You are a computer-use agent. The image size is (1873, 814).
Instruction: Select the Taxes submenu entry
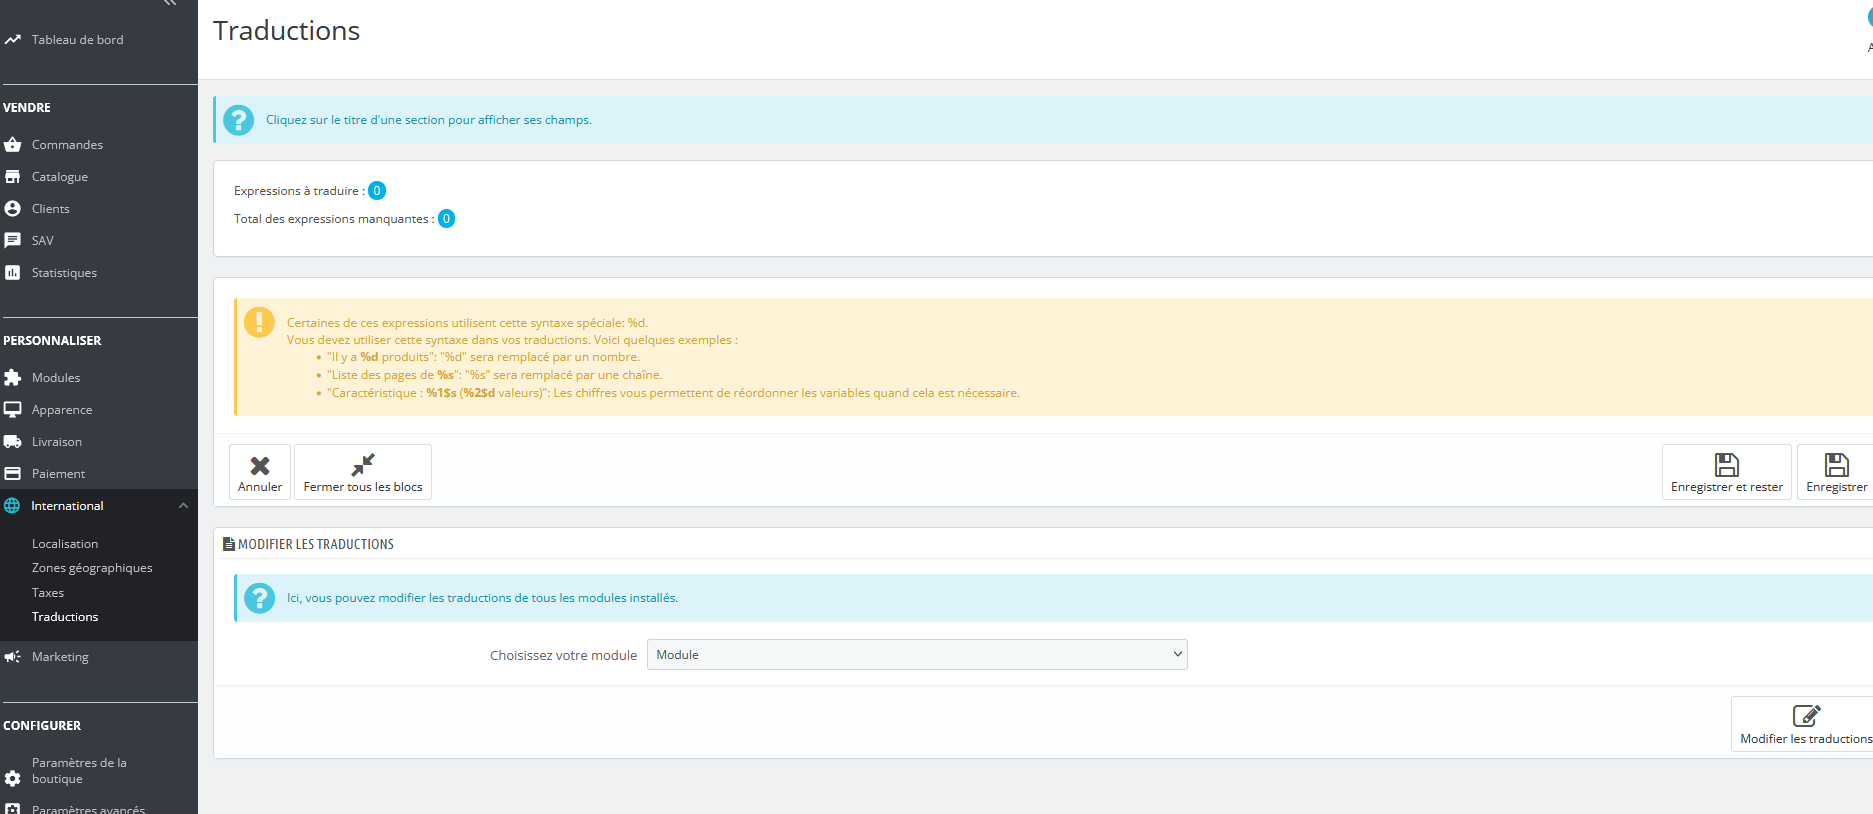coord(48,593)
